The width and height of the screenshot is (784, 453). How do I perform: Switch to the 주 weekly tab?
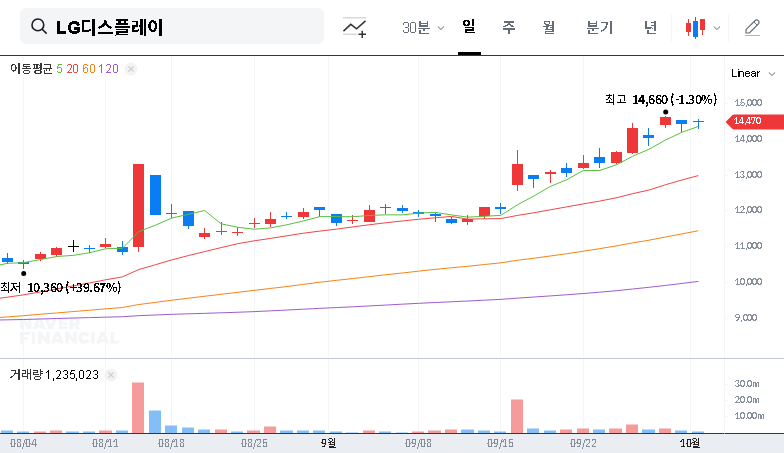tap(508, 27)
